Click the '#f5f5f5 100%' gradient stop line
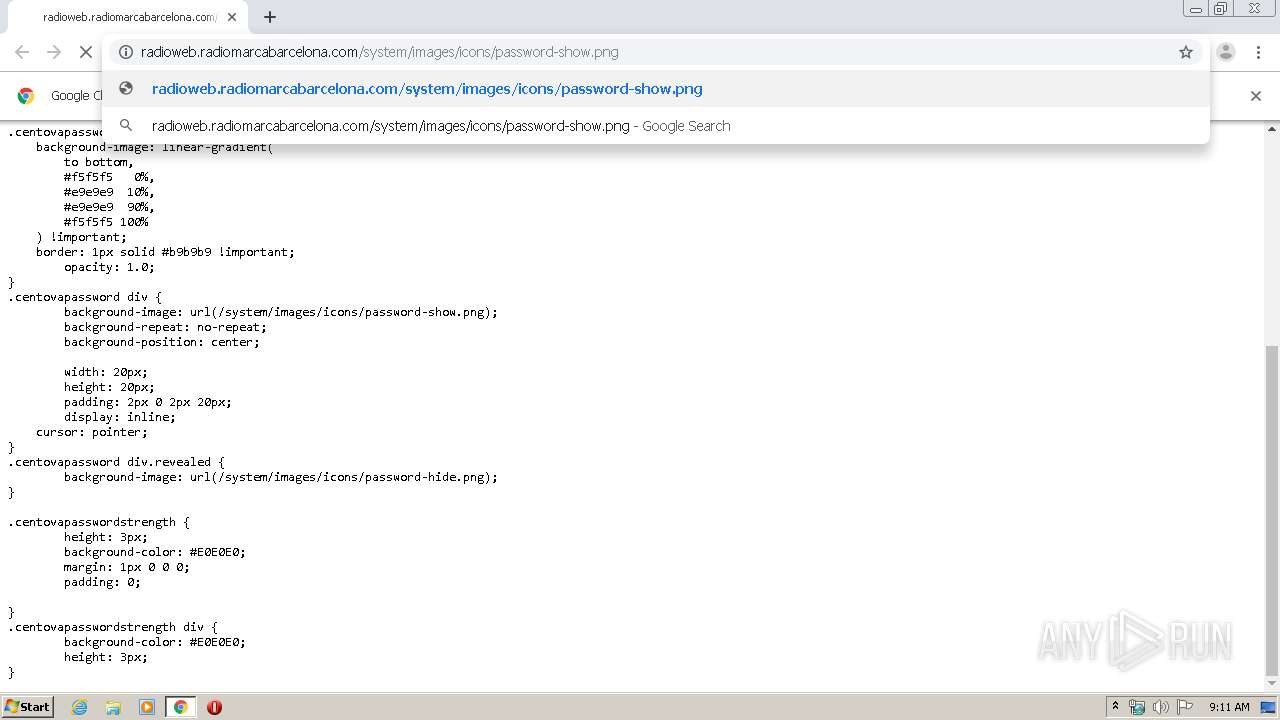Image resolution: width=1280 pixels, height=720 pixels. point(106,222)
